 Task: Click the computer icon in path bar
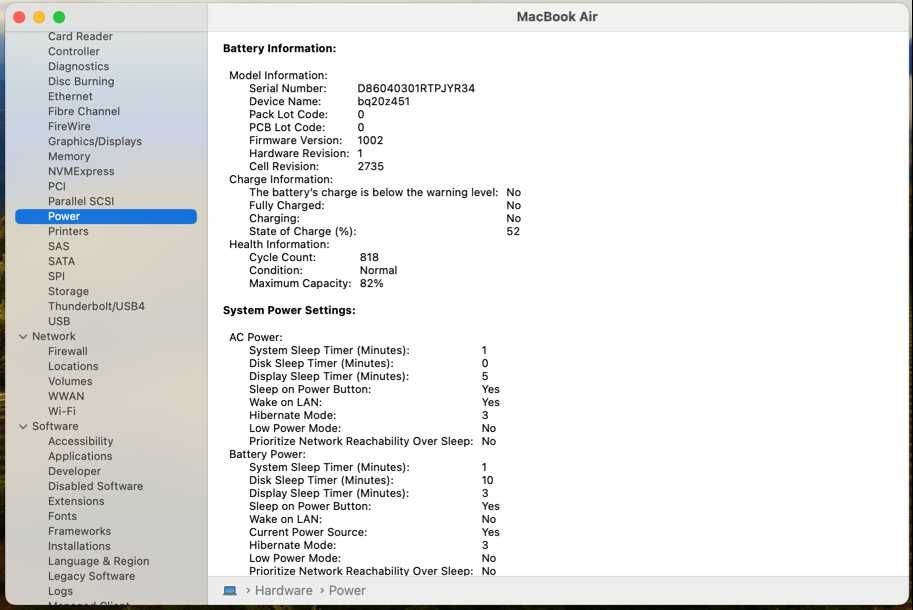click(230, 590)
